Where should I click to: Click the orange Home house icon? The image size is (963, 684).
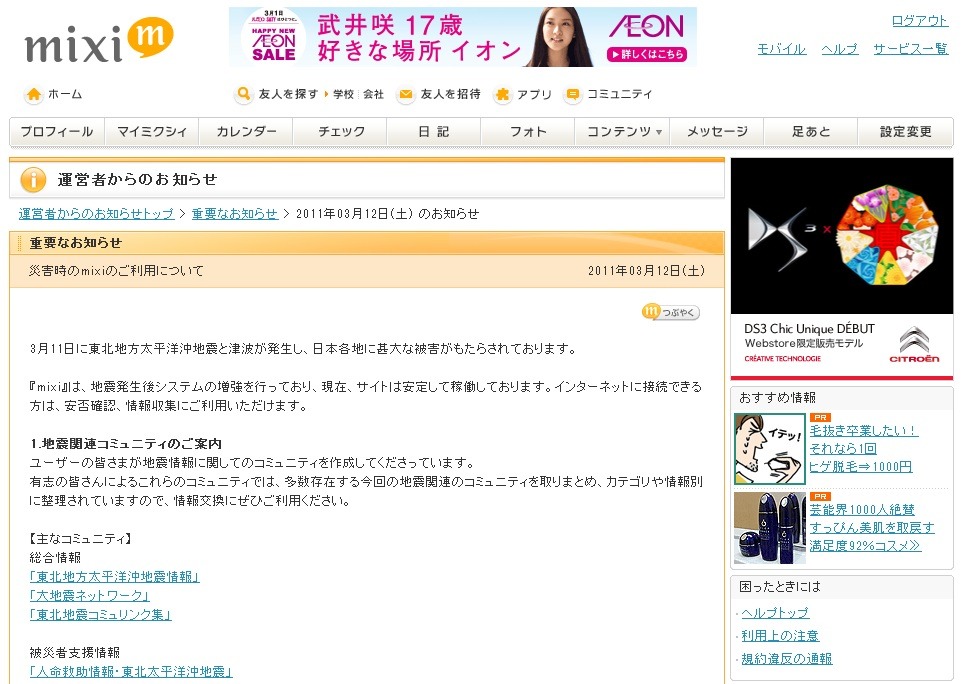[34, 95]
